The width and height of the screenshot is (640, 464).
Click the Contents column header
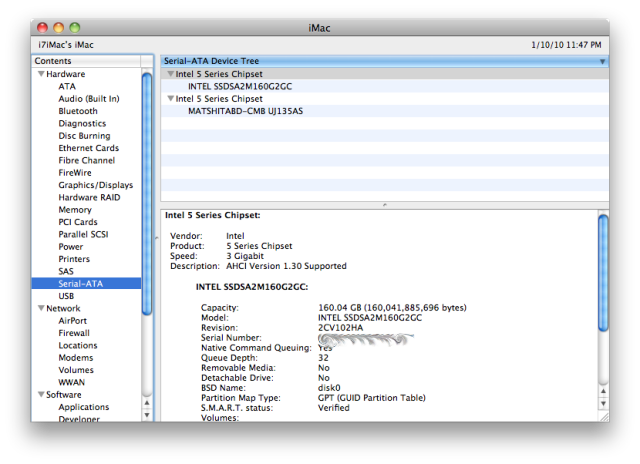tap(87, 61)
